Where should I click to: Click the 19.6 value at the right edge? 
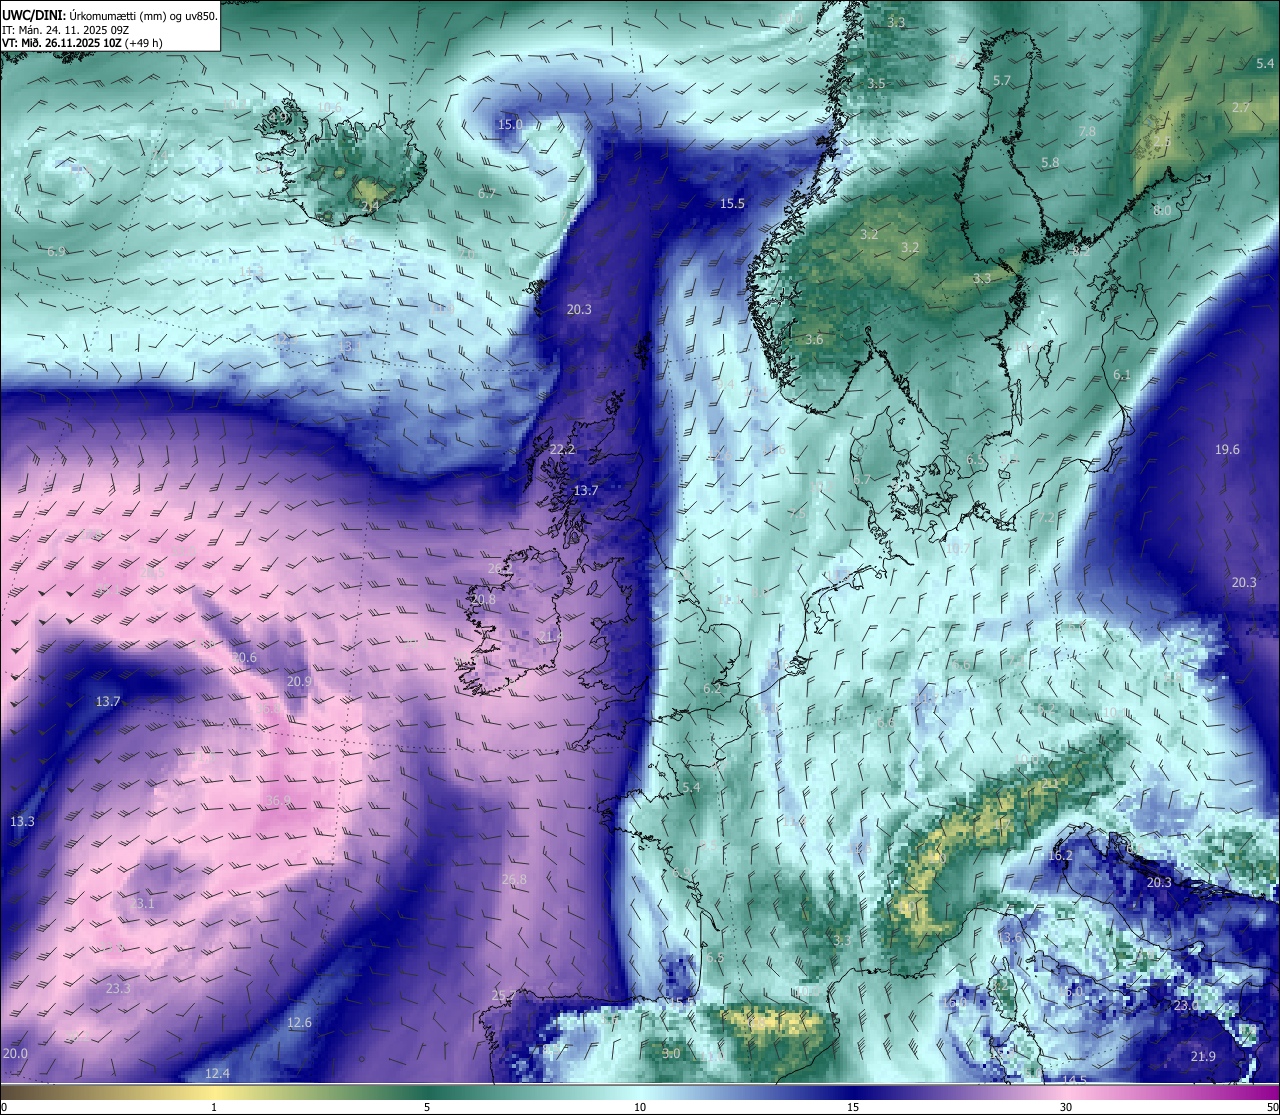click(x=1227, y=449)
